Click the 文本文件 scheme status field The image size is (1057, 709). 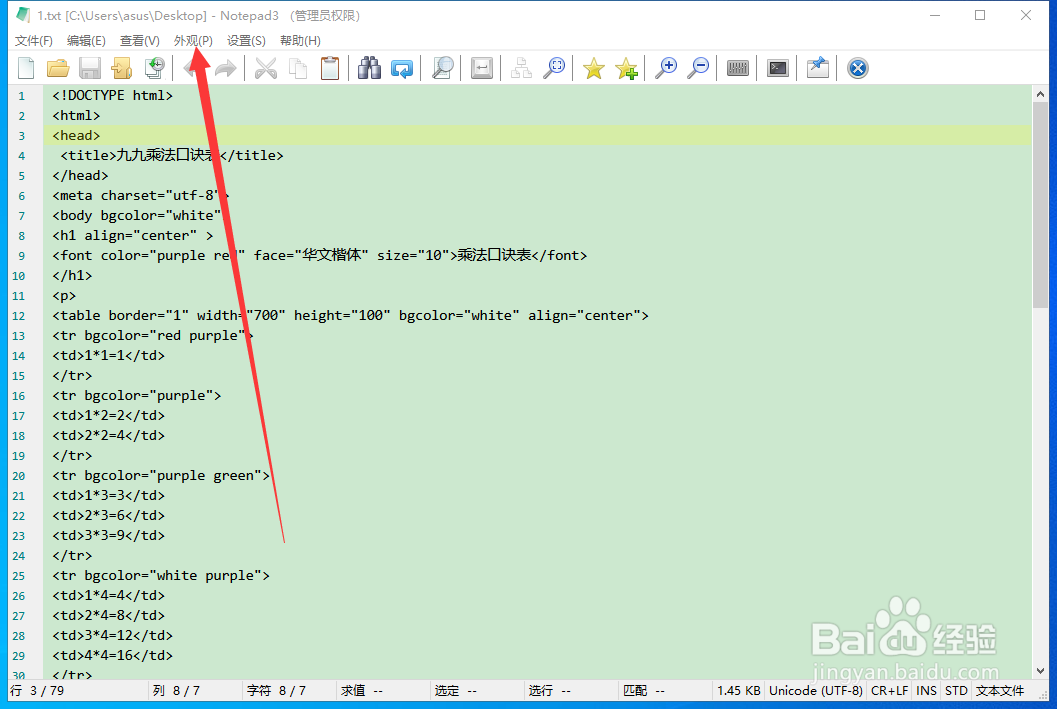click(1000, 690)
